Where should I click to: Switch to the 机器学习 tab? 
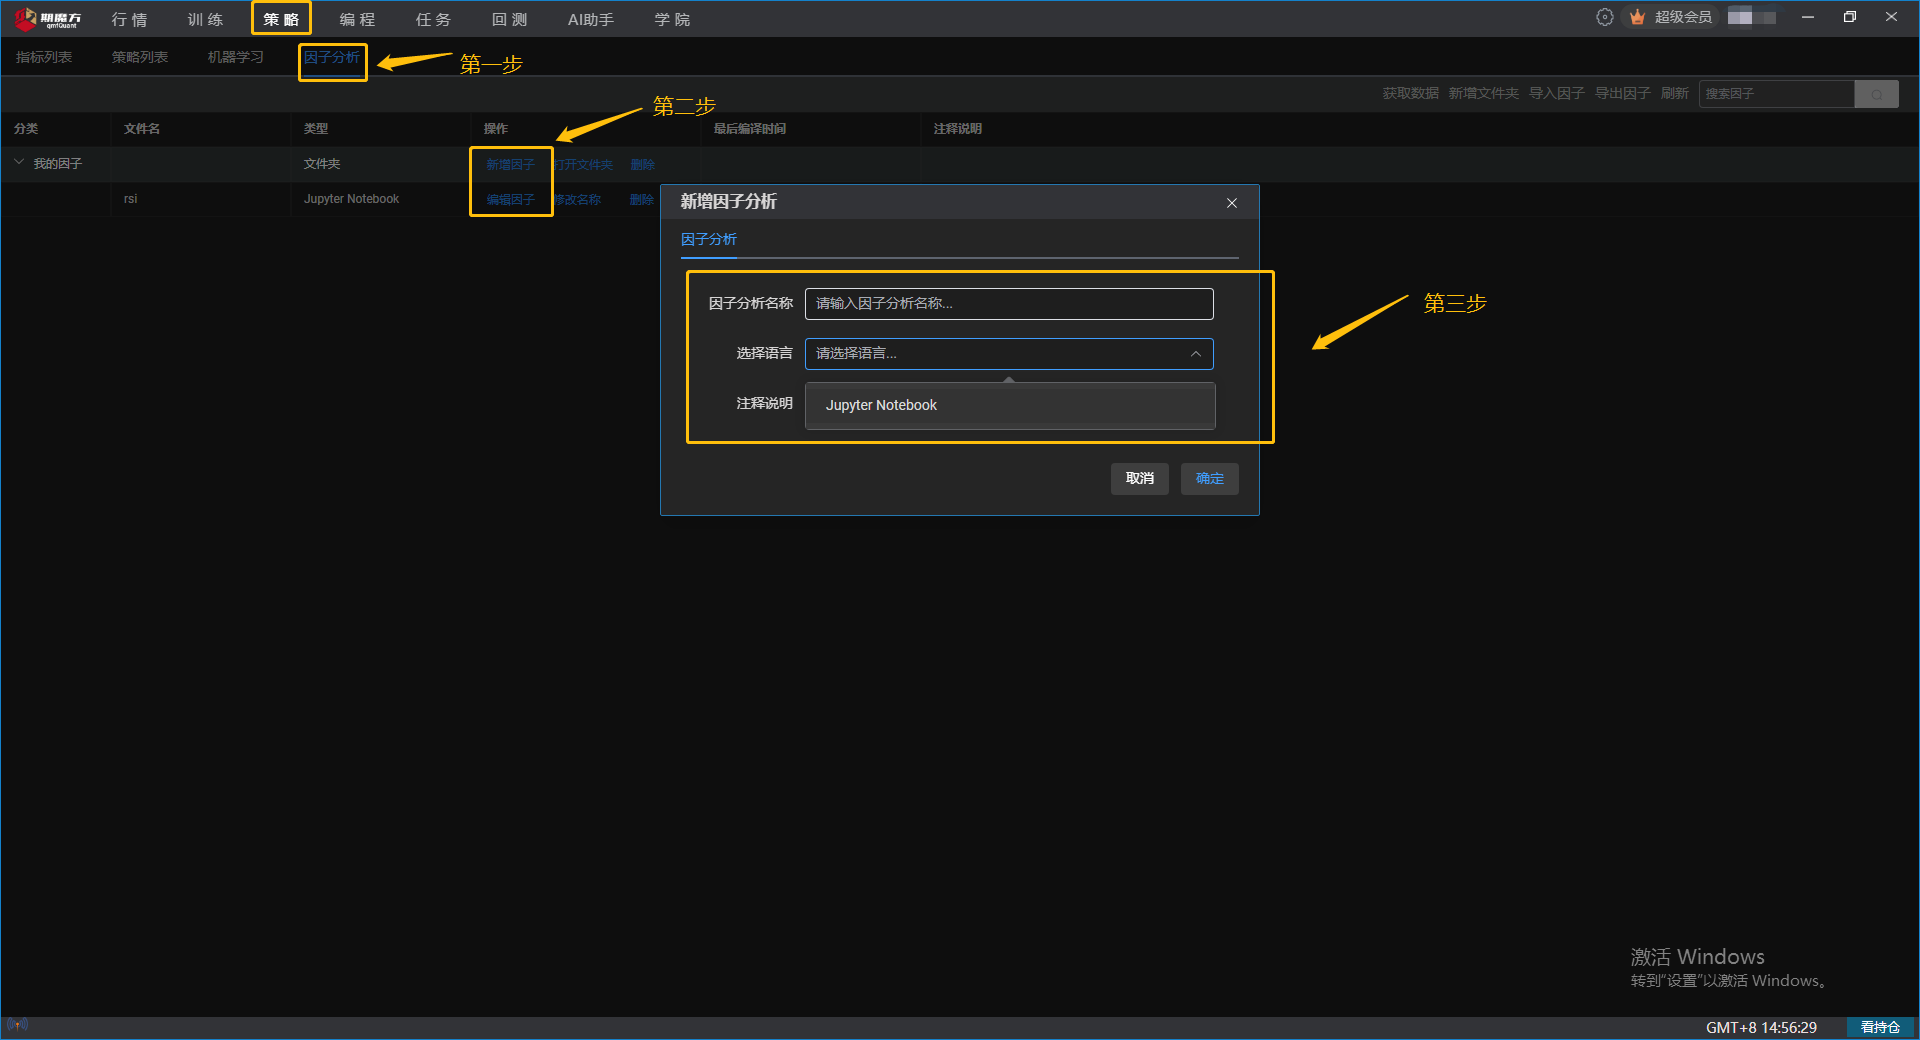coord(236,57)
